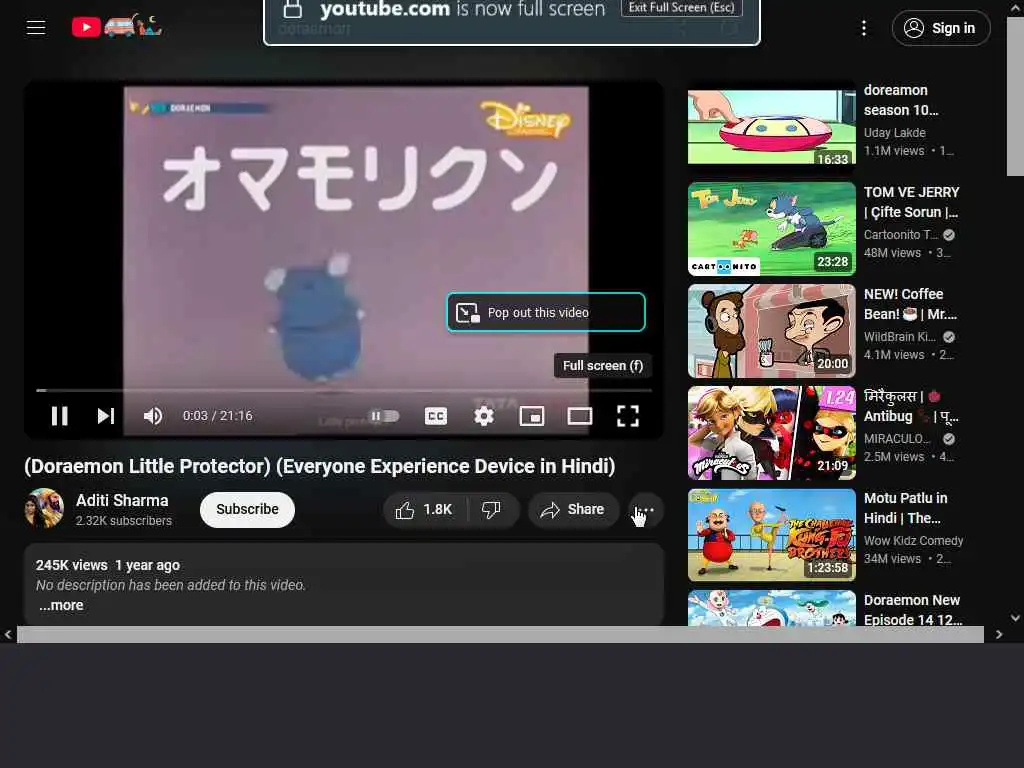
Task: Open the three-dot settings menu in header
Action: click(x=863, y=28)
